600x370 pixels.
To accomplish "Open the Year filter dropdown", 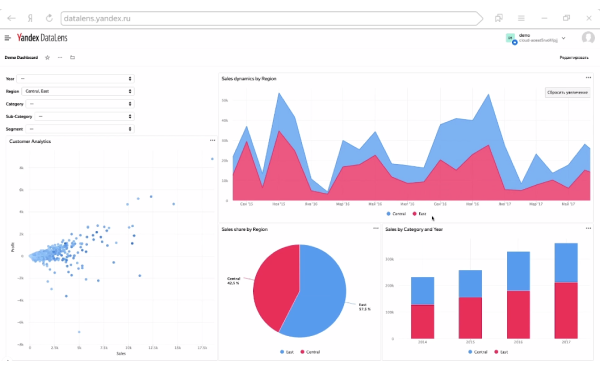I will tap(75, 79).
